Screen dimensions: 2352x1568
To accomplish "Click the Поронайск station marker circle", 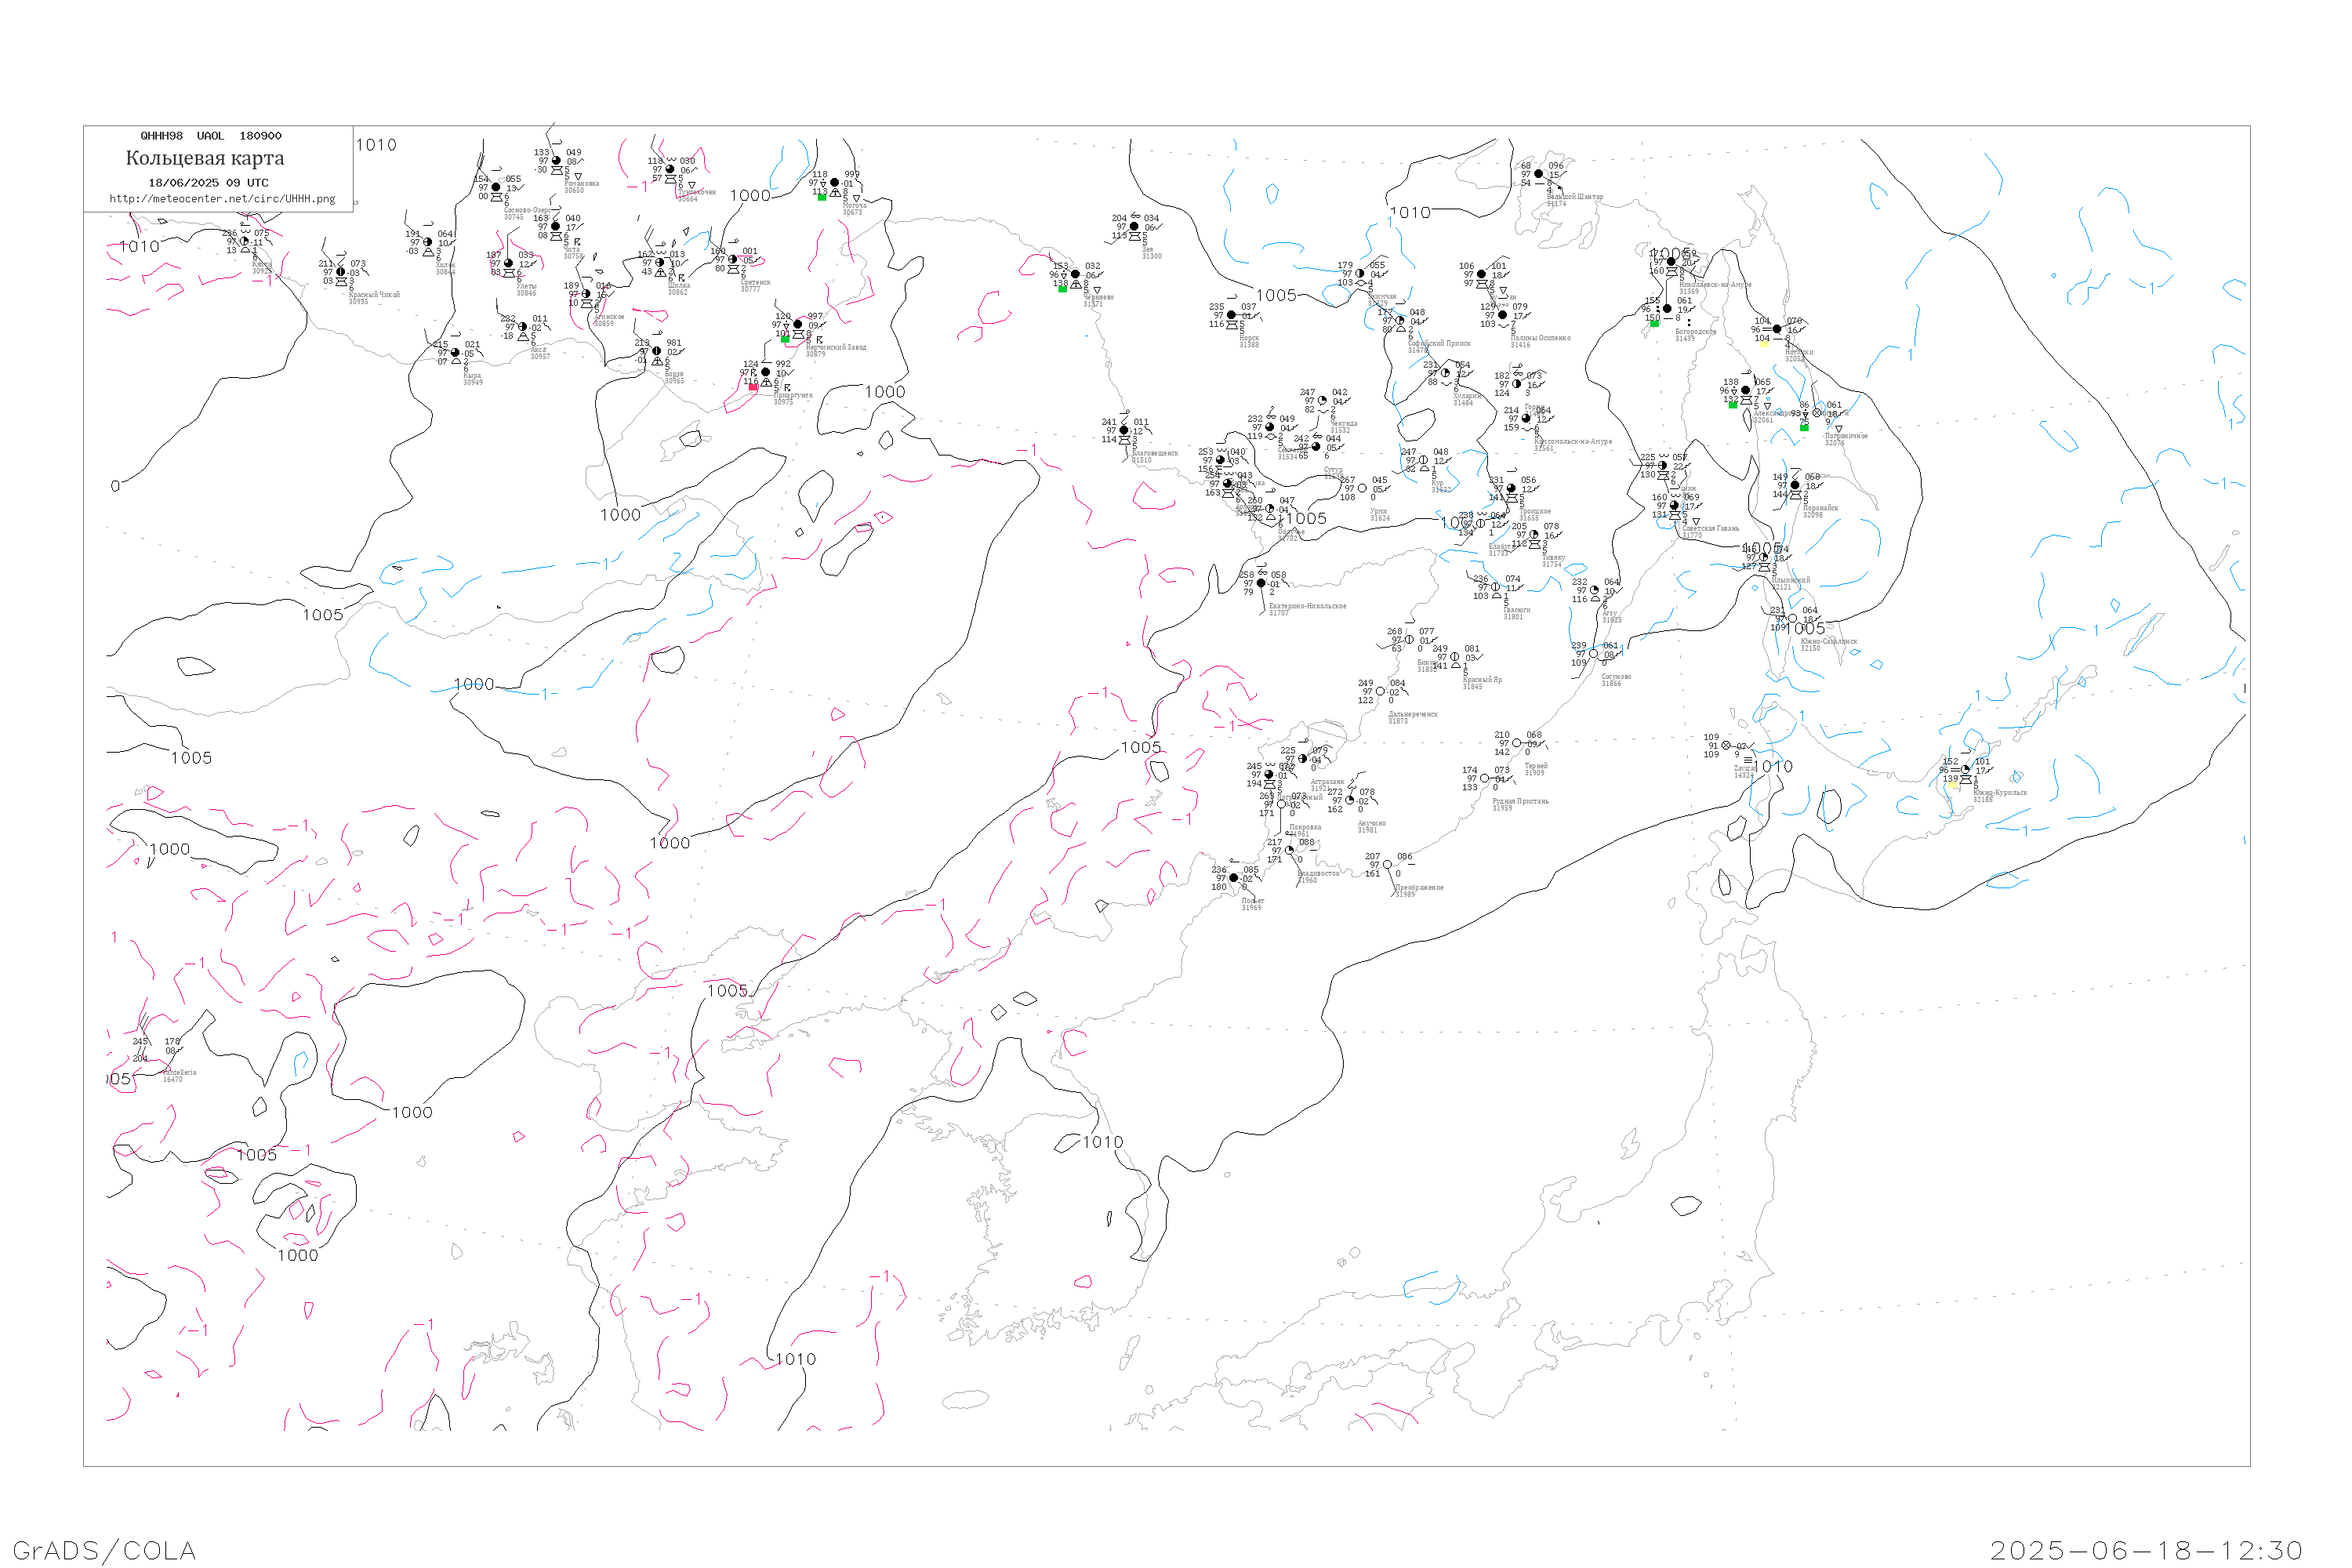I will 1795,485.
